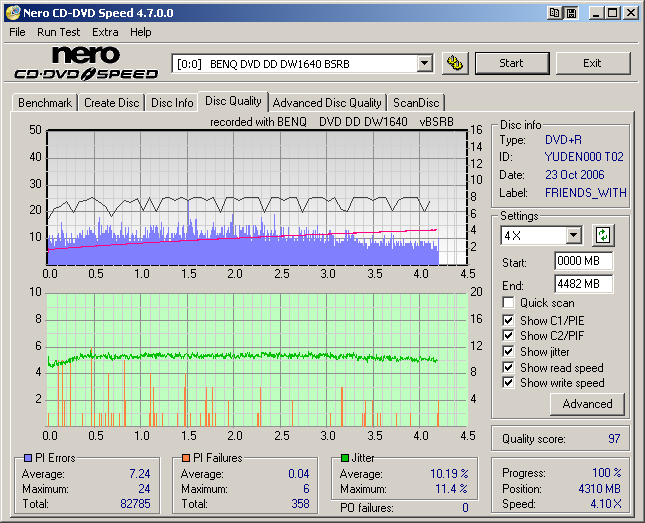Open the Run Test menu
The image size is (645, 523).
coord(58,32)
